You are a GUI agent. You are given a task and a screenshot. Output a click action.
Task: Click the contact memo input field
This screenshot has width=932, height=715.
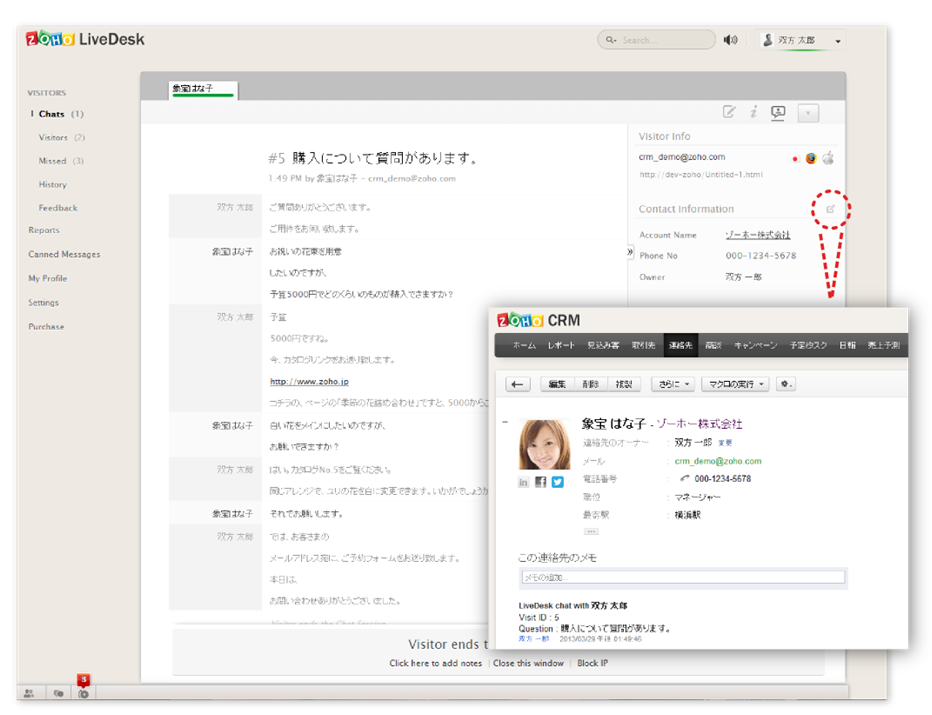click(x=682, y=577)
